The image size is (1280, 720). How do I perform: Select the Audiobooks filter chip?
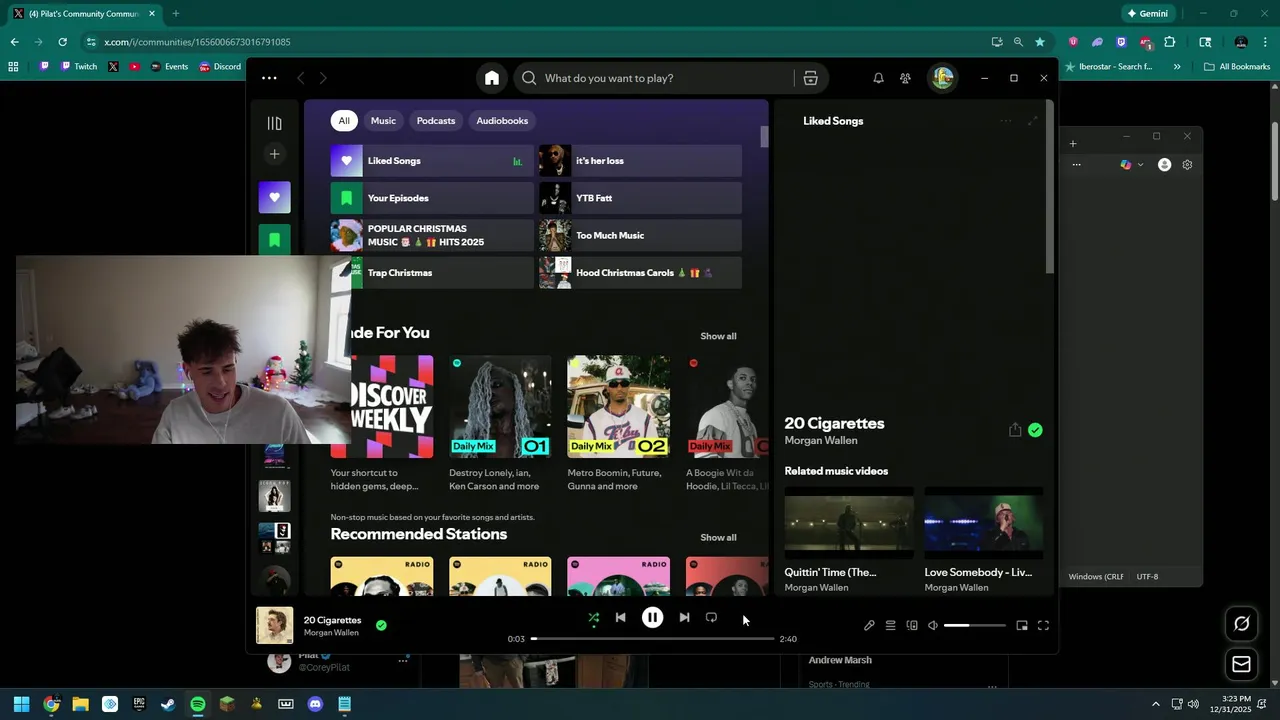click(502, 120)
